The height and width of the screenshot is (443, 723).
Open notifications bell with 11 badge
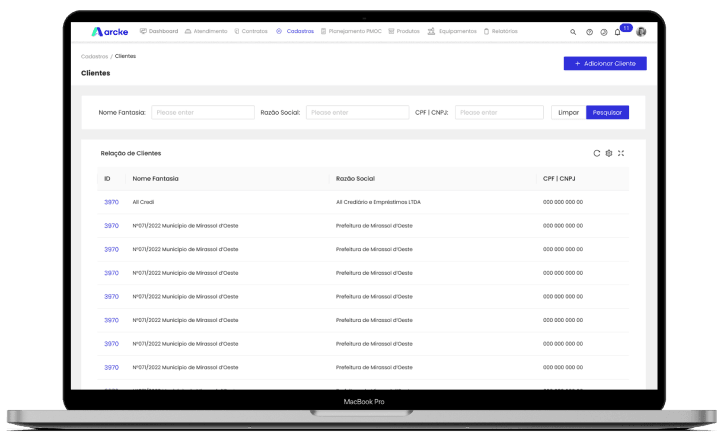pos(618,32)
